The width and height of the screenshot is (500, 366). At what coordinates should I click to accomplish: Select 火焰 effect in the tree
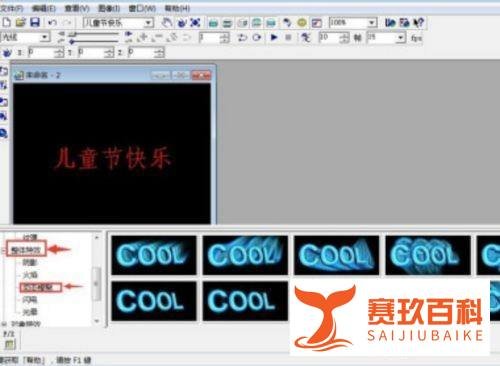(x=30, y=275)
